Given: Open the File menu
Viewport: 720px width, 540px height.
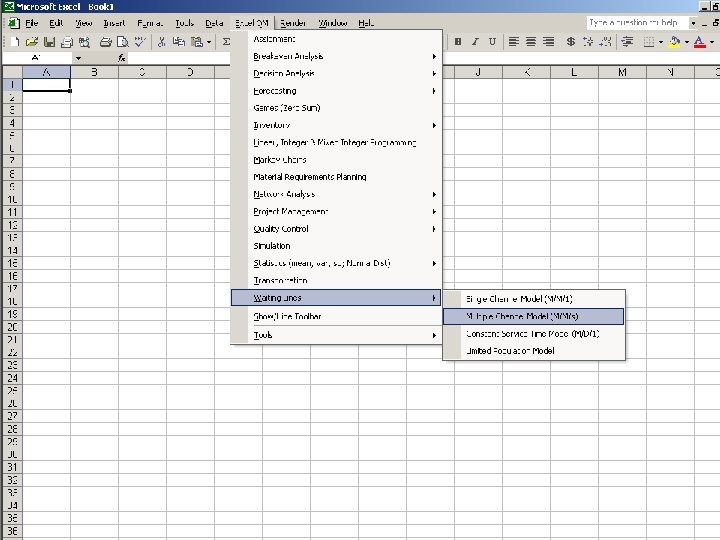Looking at the screenshot, I should 31,23.
